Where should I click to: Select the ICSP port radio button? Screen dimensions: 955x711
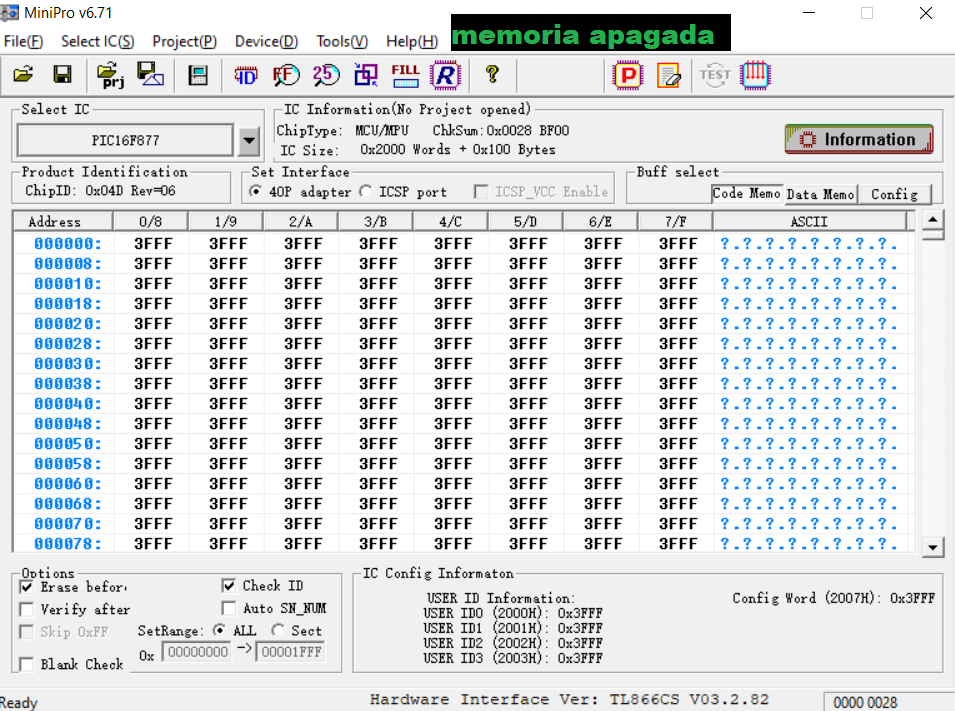click(x=365, y=191)
